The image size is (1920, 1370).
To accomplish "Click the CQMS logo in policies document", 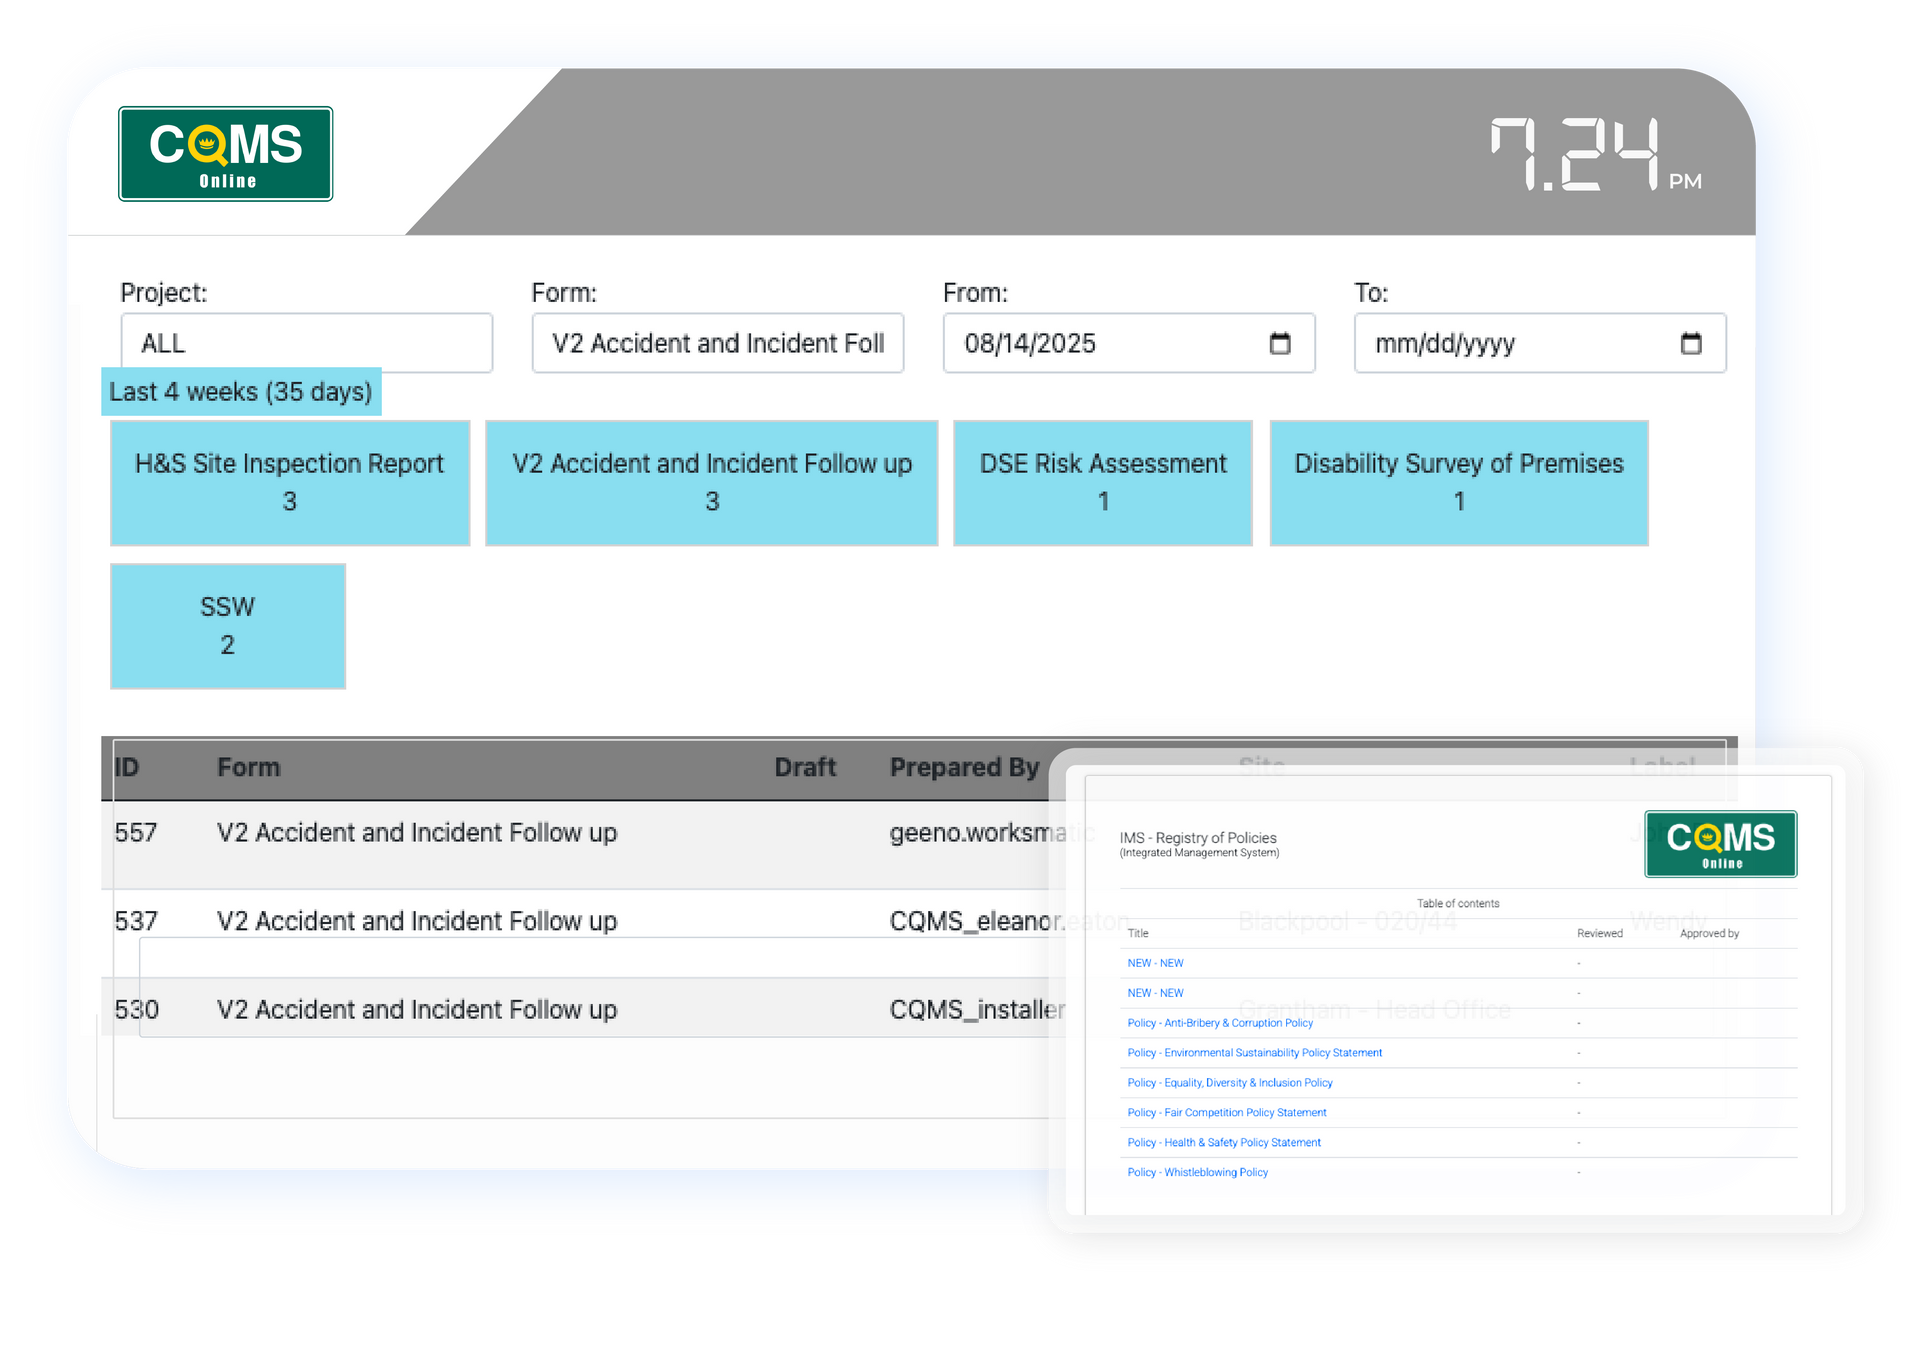I will [x=1720, y=844].
